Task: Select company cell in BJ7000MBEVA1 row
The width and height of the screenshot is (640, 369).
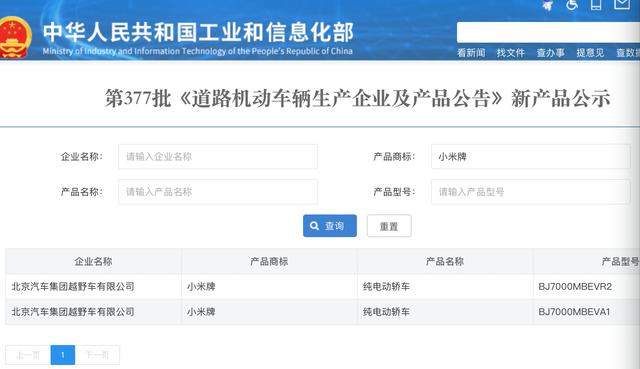Action: tap(93, 312)
